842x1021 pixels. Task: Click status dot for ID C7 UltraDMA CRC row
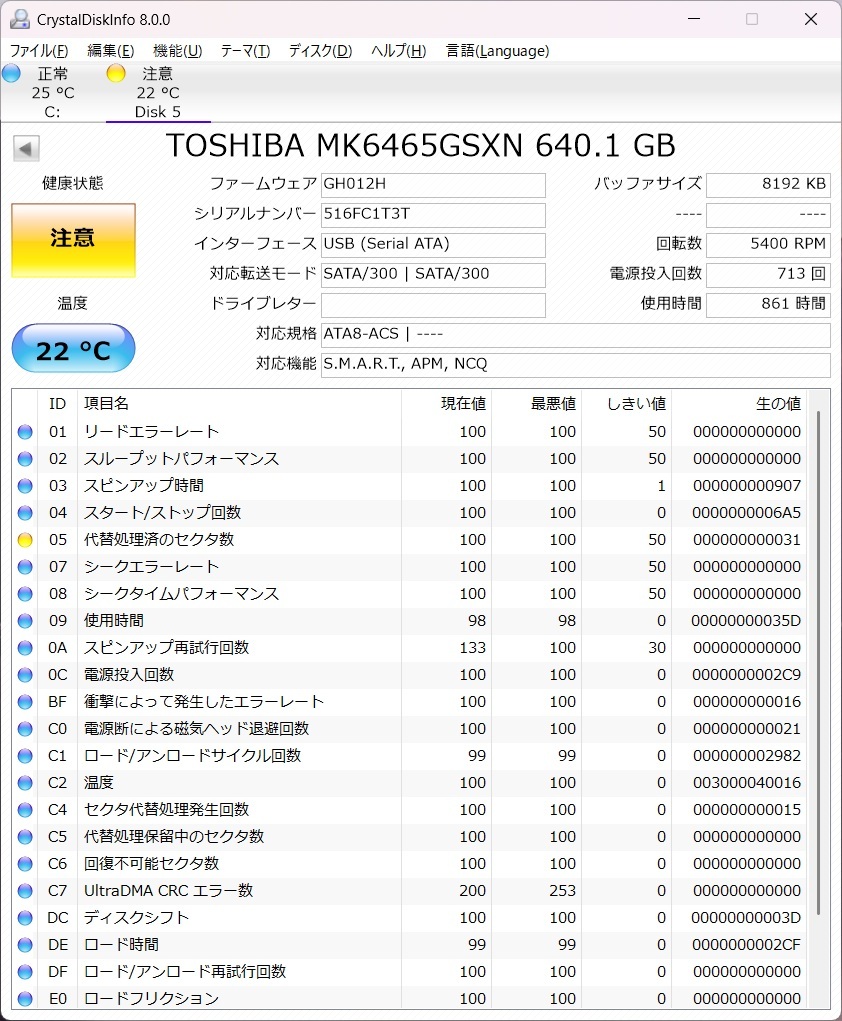pos(25,891)
